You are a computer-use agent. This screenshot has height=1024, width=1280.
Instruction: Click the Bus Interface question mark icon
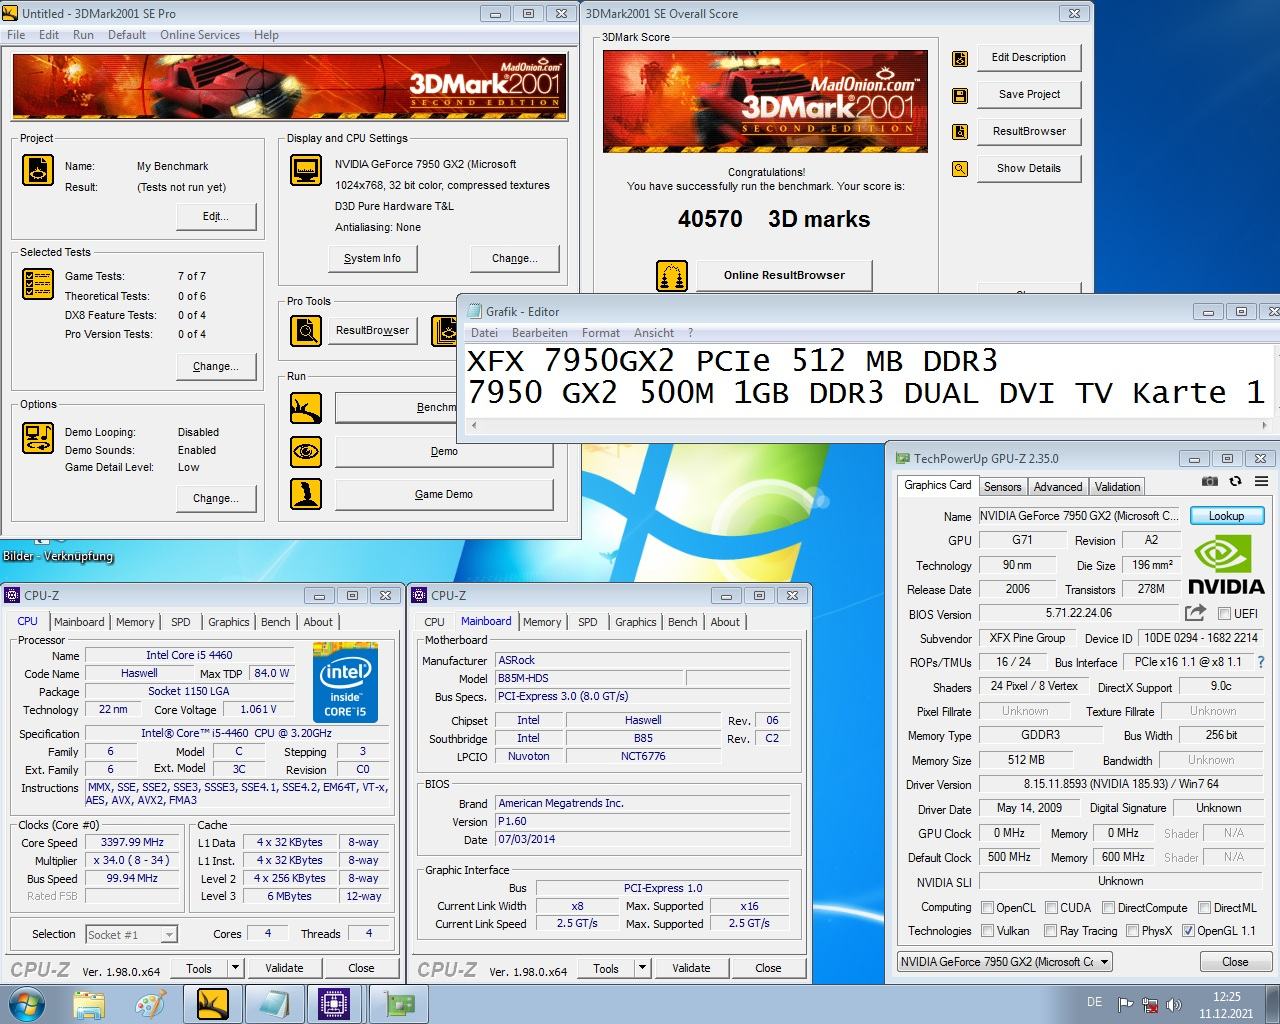tap(1261, 662)
